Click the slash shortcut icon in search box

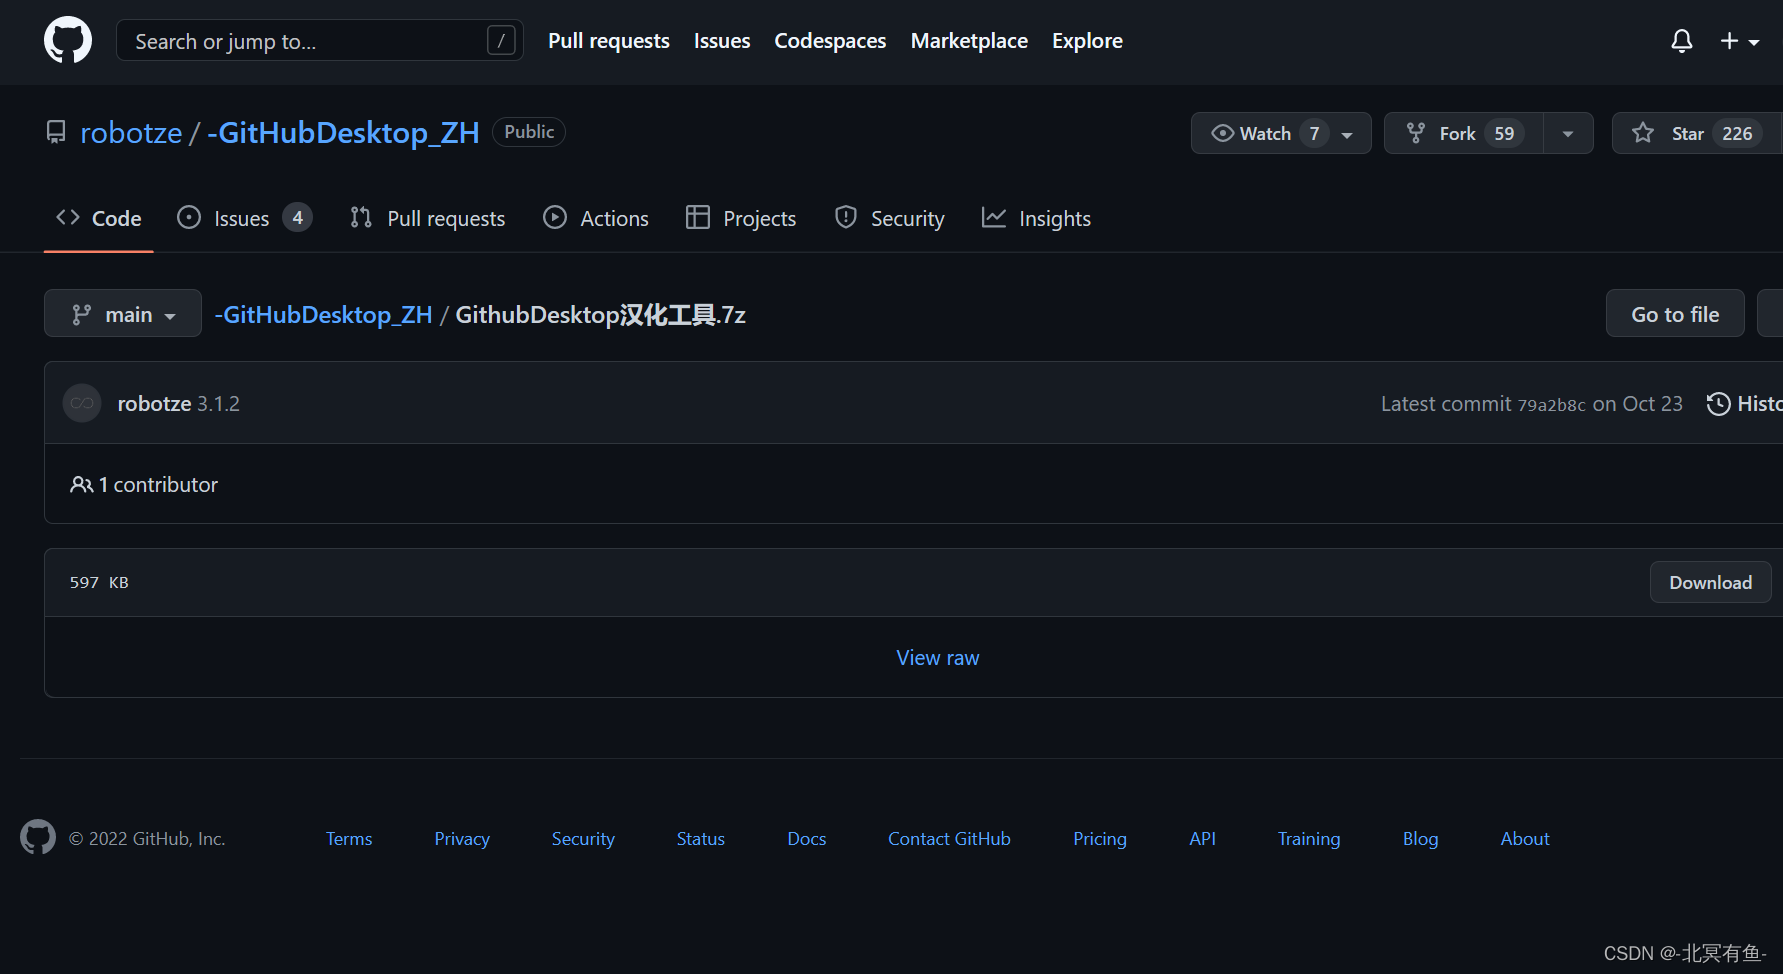(x=501, y=41)
